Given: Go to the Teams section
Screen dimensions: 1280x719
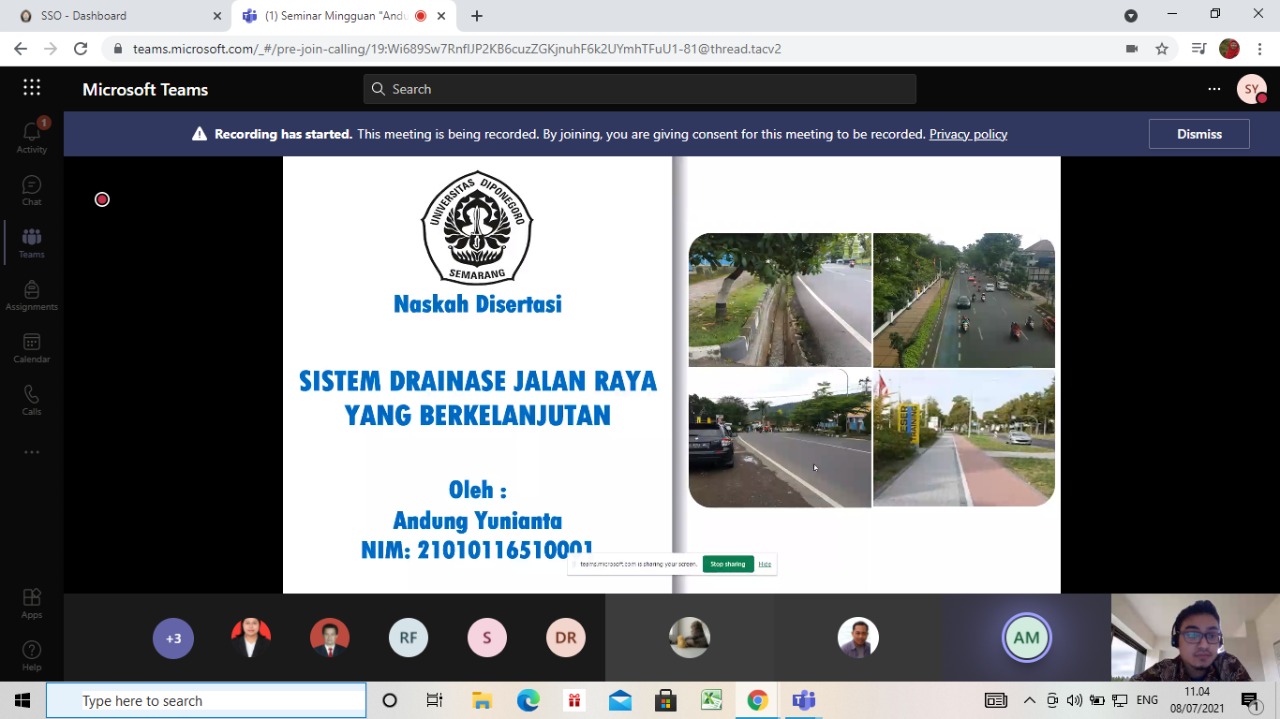Looking at the screenshot, I should pyautogui.click(x=31, y=242).
